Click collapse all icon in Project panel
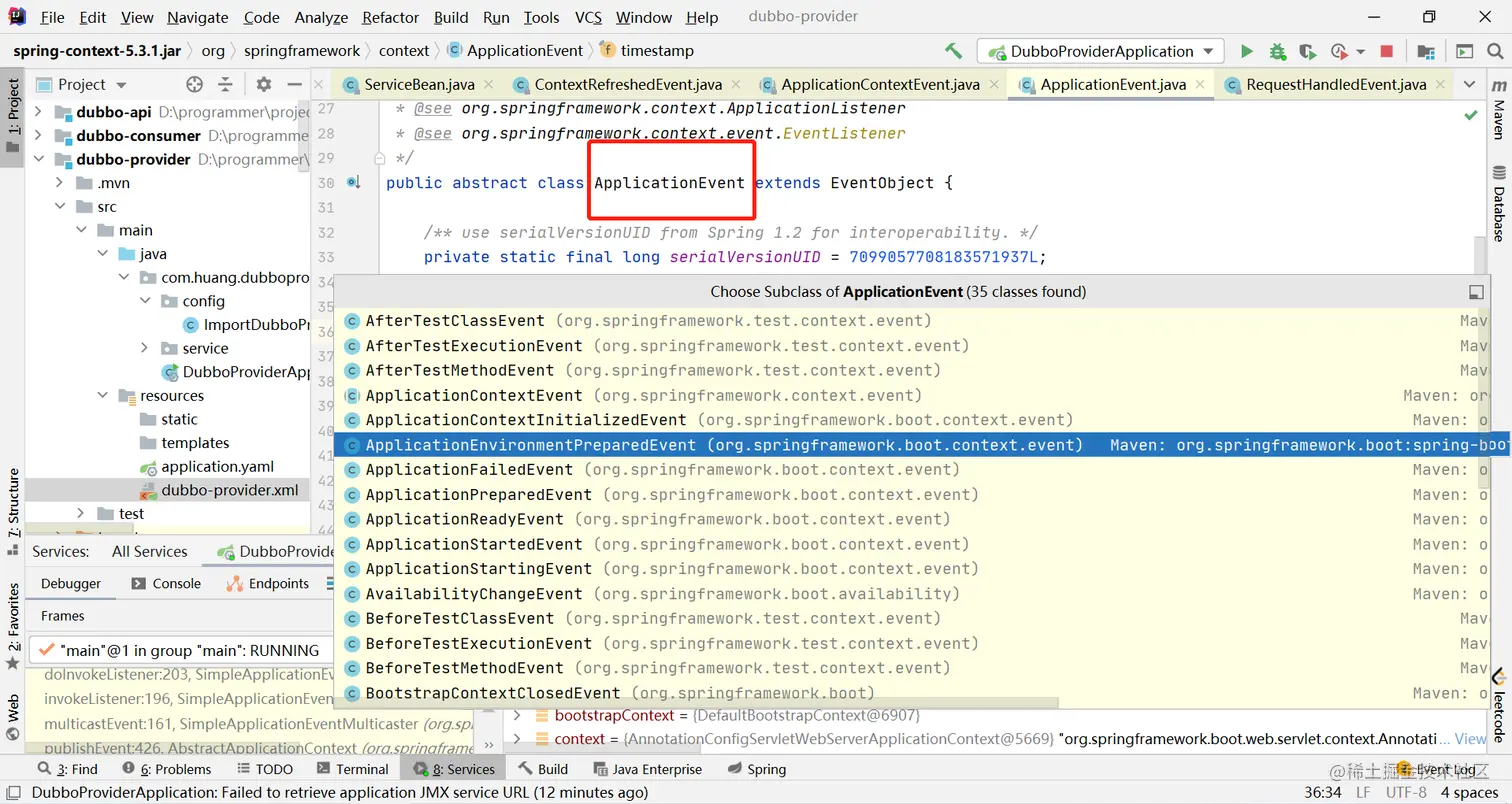 226,85
